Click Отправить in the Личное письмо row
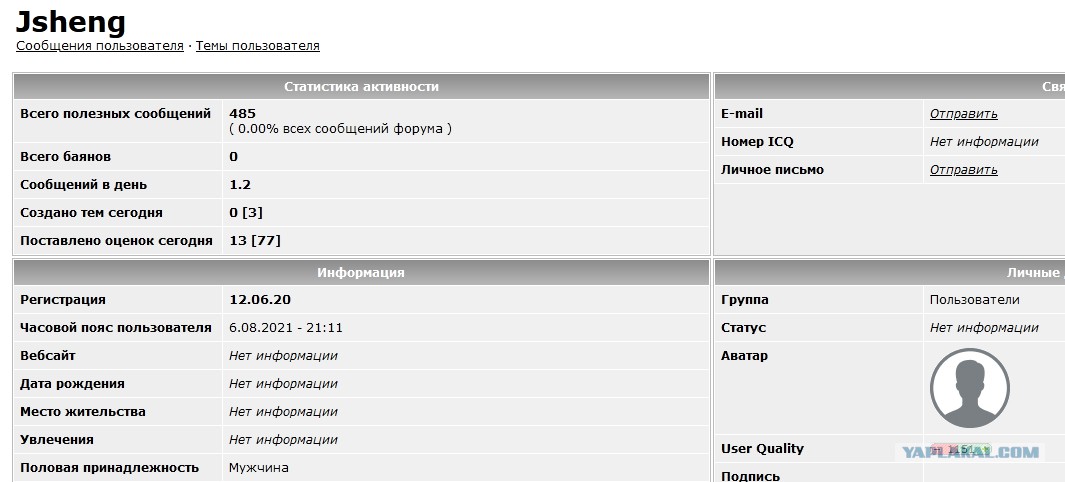This screenshot has width=1065, height=482. coord(963,170)
